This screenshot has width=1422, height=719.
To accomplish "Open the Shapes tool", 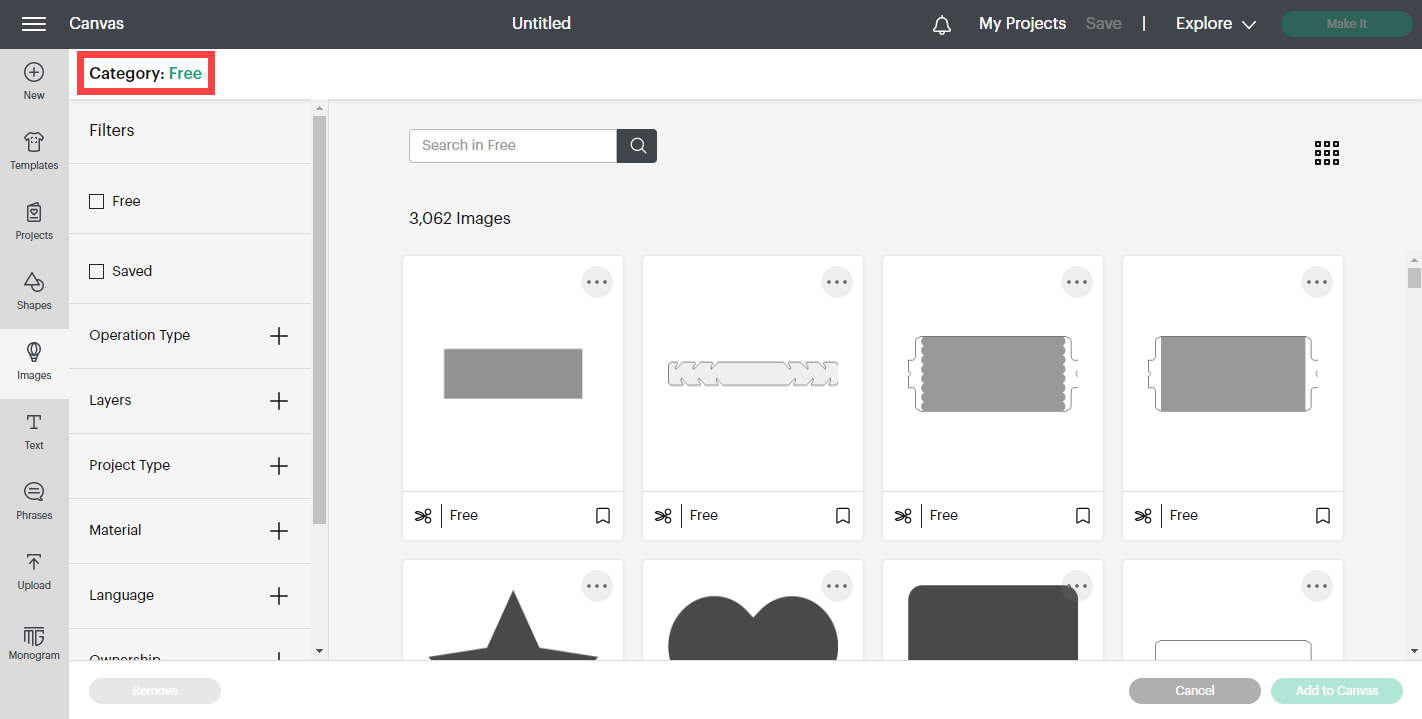I will click(34, 291).
